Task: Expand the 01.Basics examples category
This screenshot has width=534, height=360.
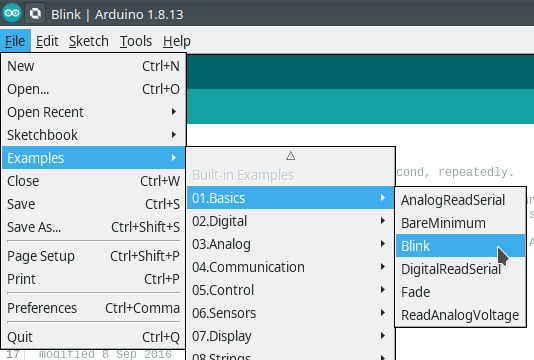Action: 290,198
